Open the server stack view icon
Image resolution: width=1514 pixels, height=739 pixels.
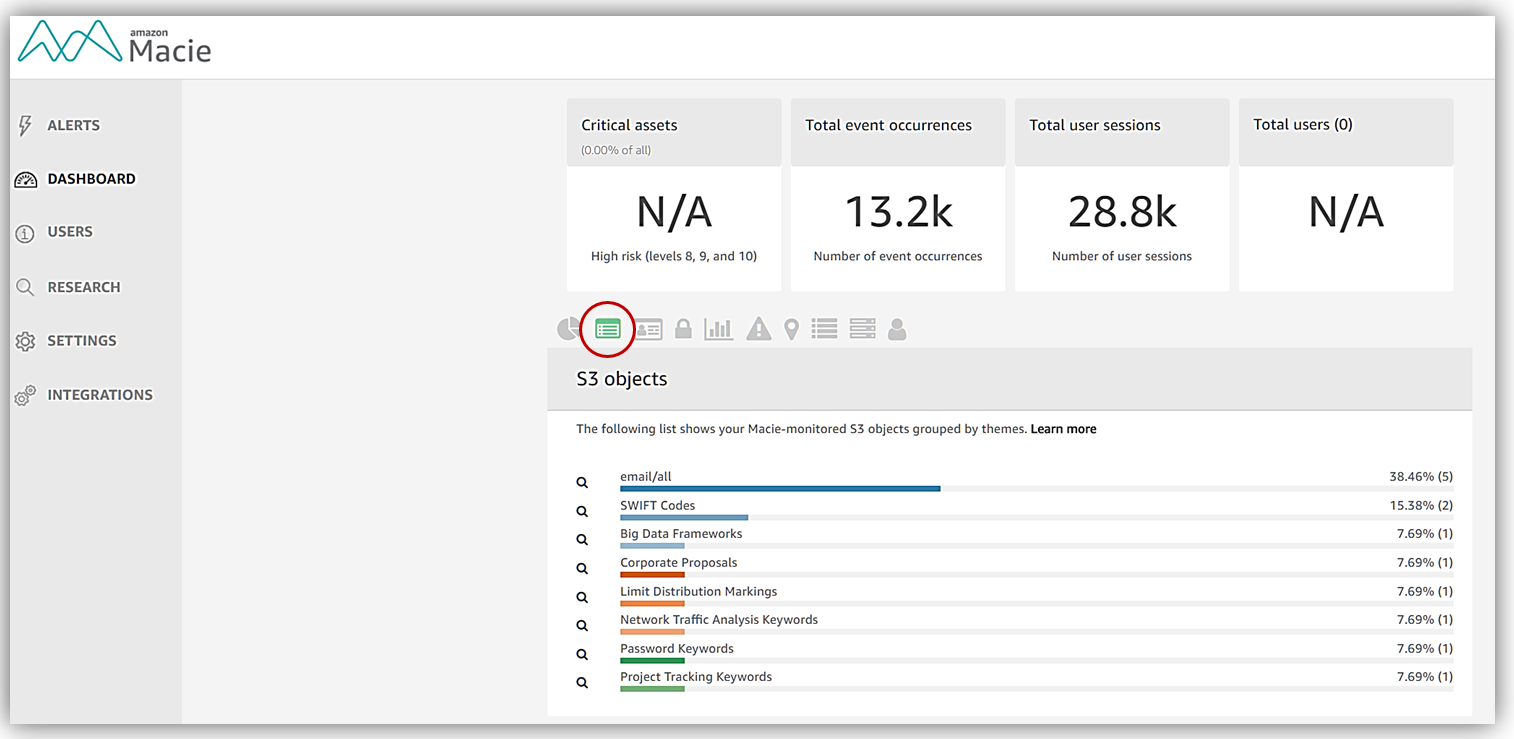[862, 328]
